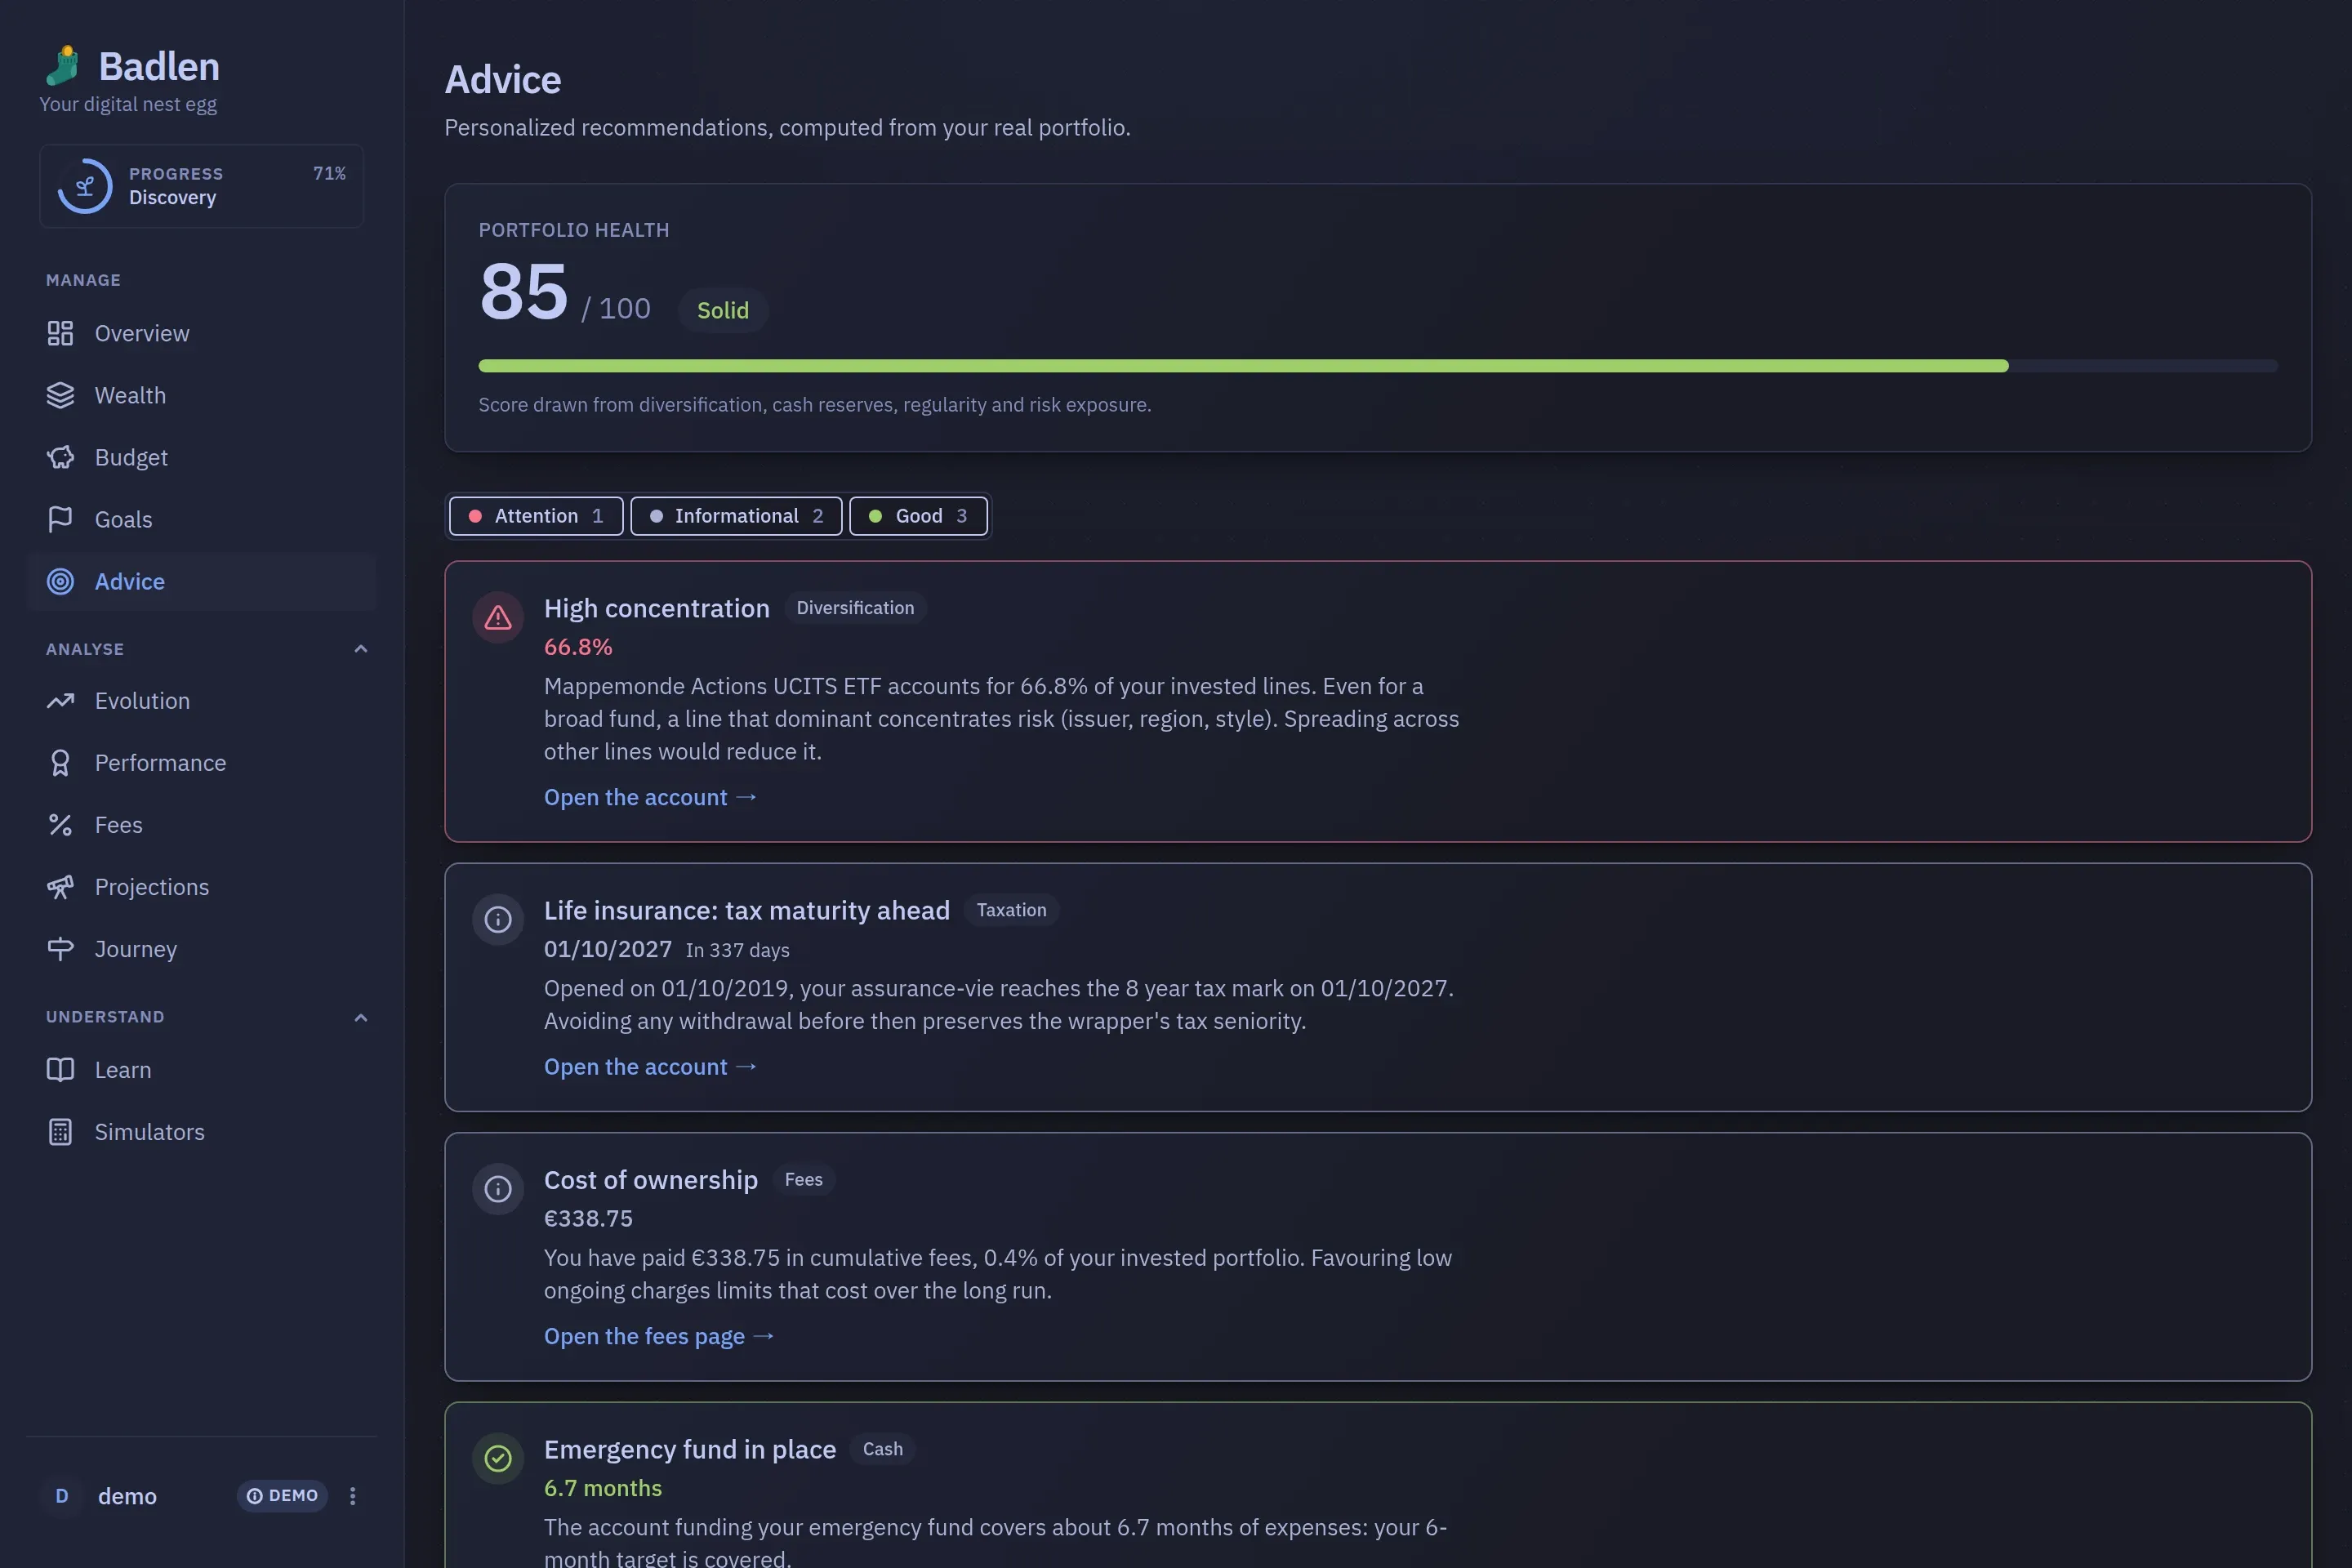2352x1568 pixels.
Task: Click the 66.8% concentration value
Action: tap(578, 647)
